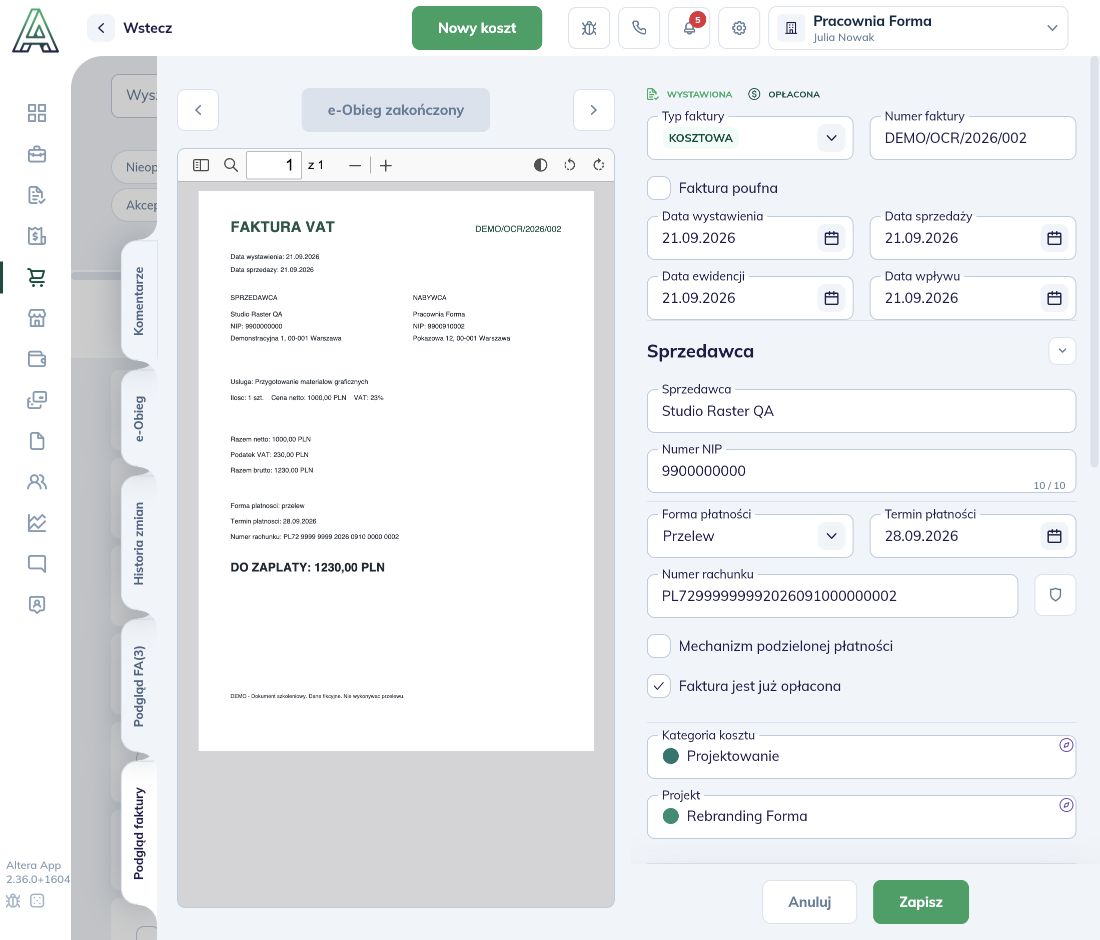Click the shield icon next to Numer rachunku
The width and height of the screenshot is (1100, 940).
click(1055, 595)
